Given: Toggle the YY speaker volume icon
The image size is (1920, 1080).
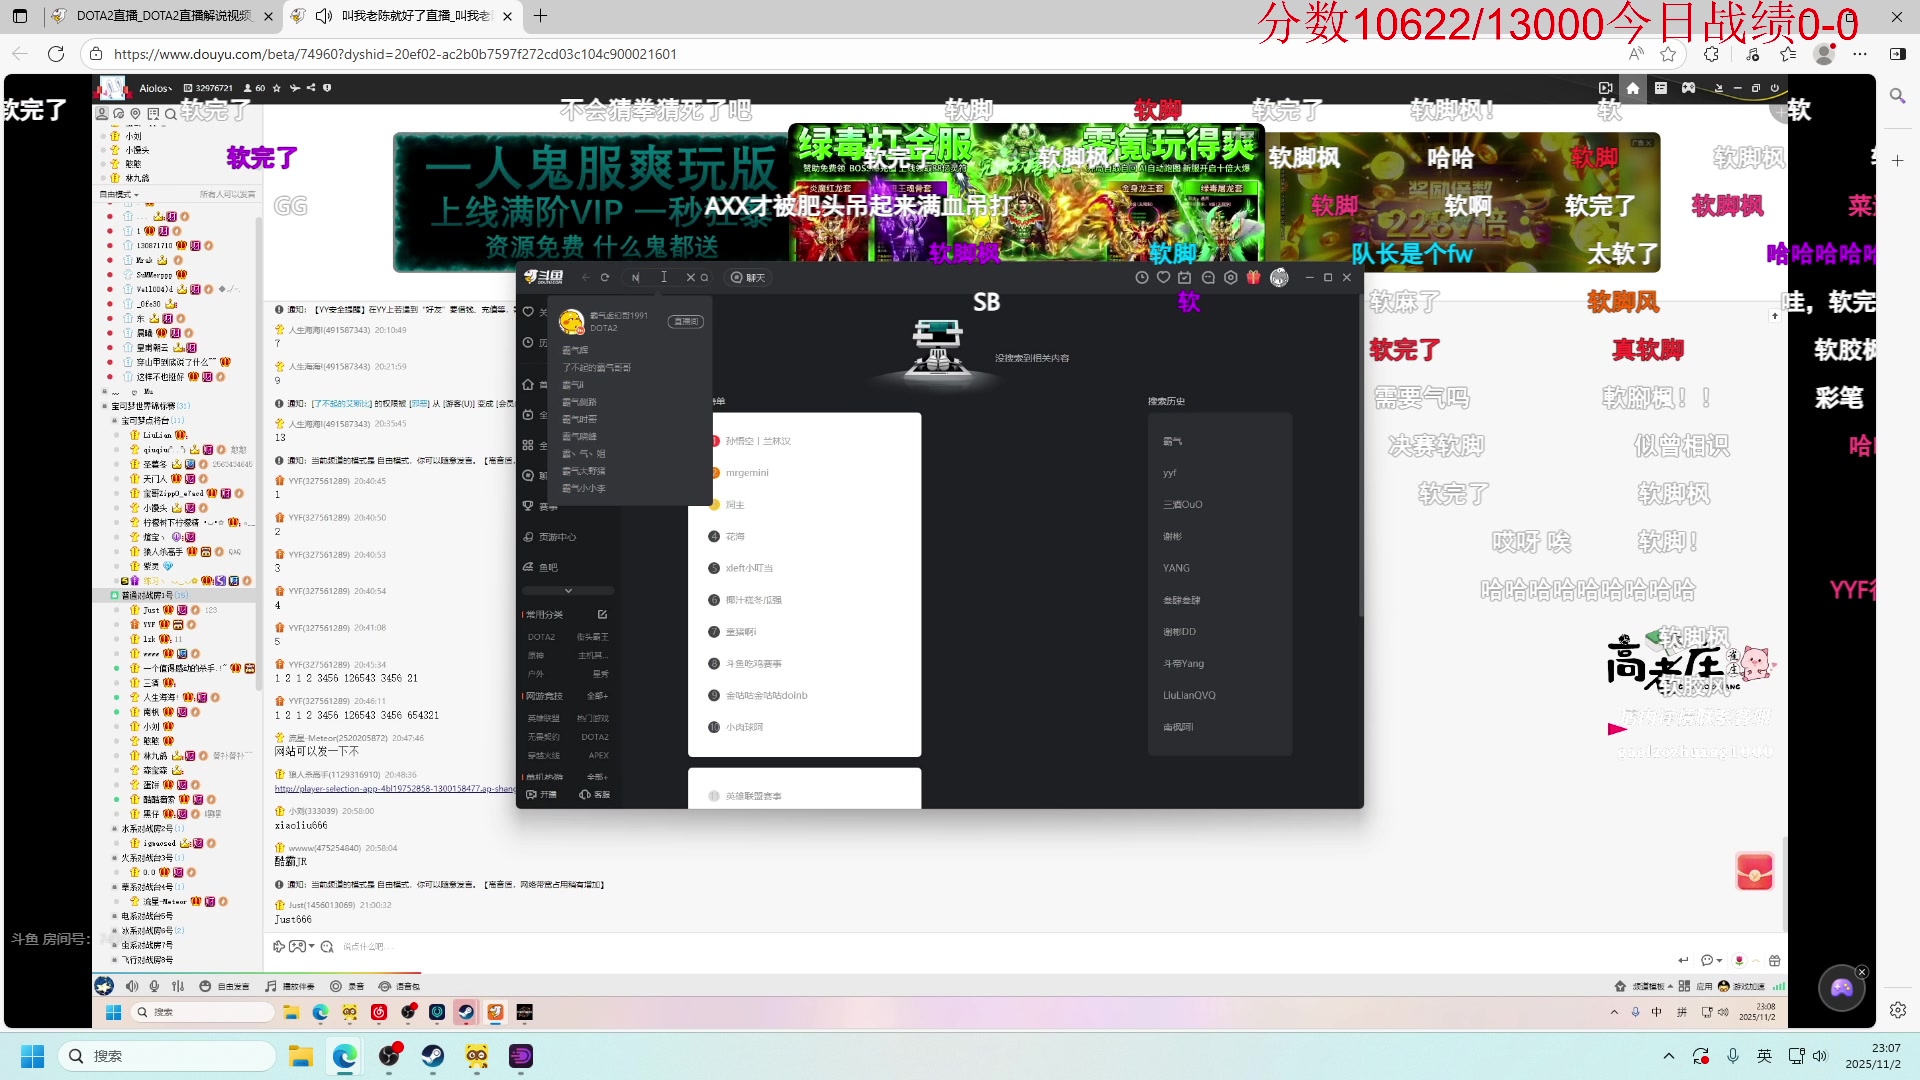Looking at the screenshot, I should [x=132, y=986].
